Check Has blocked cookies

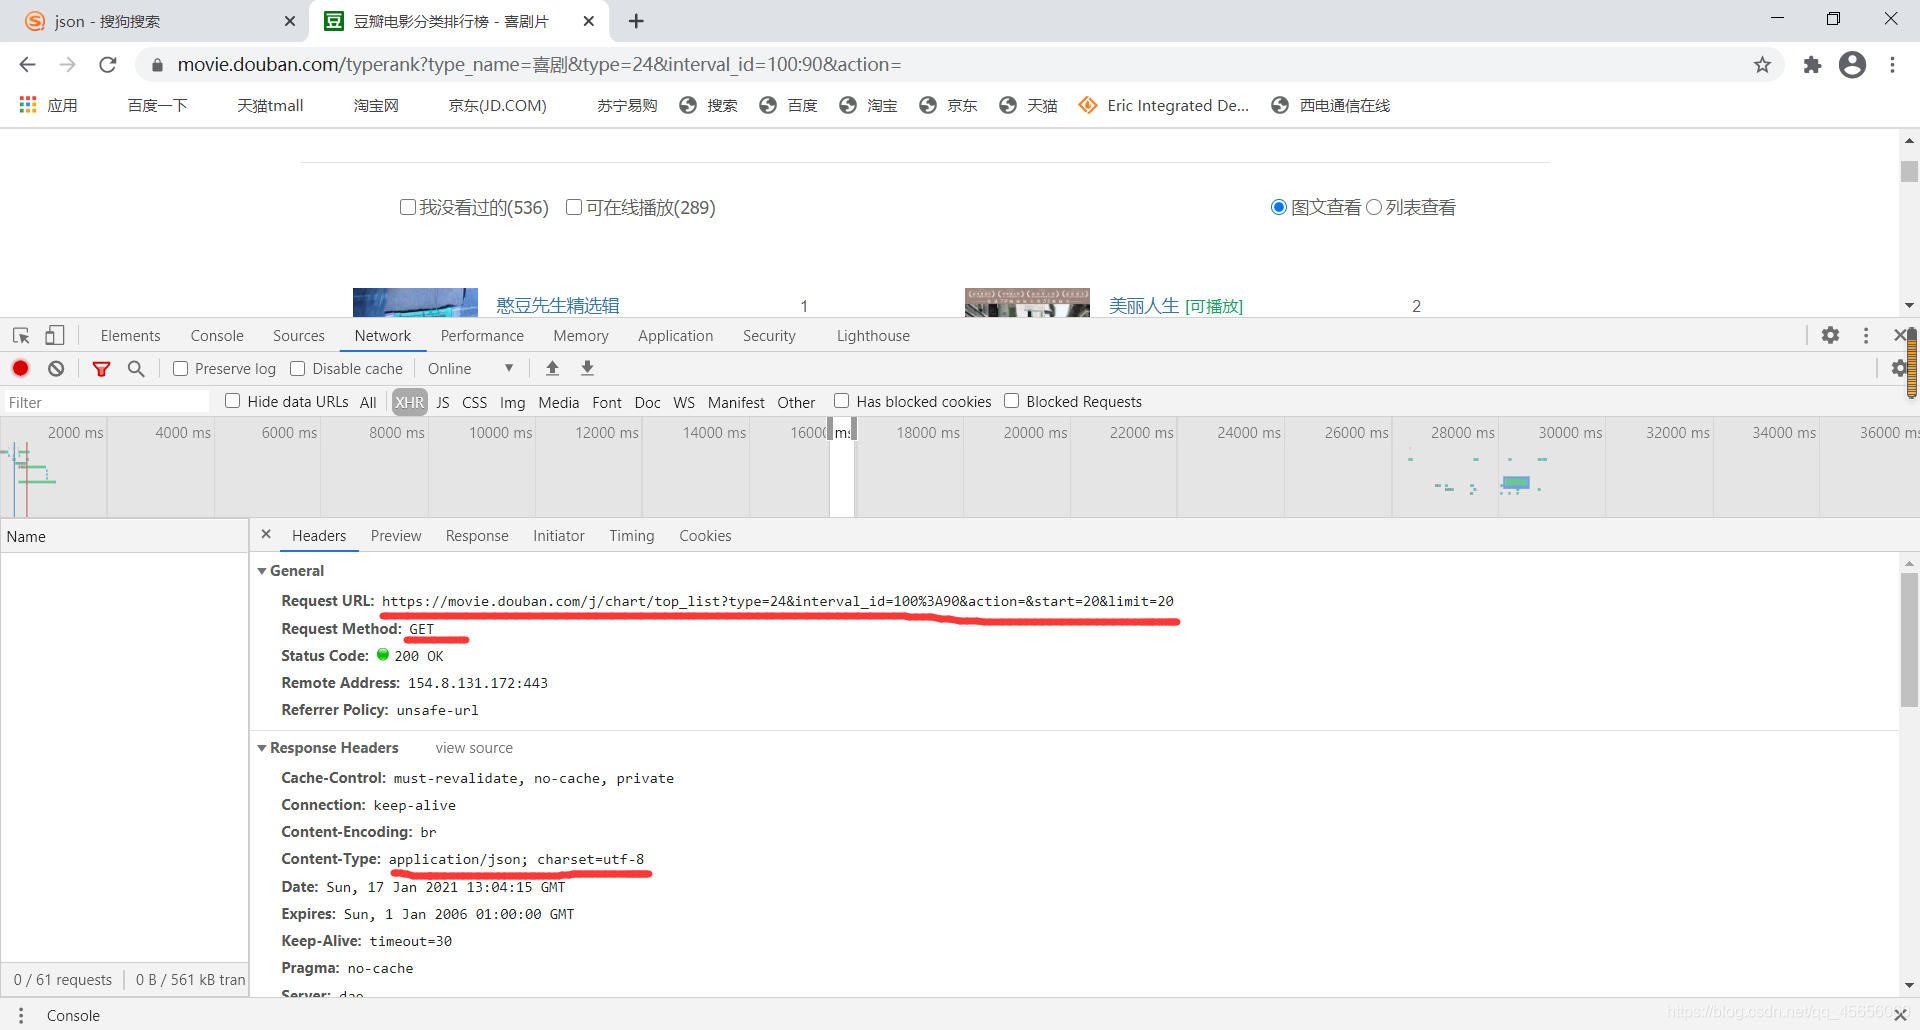(842, 401)
